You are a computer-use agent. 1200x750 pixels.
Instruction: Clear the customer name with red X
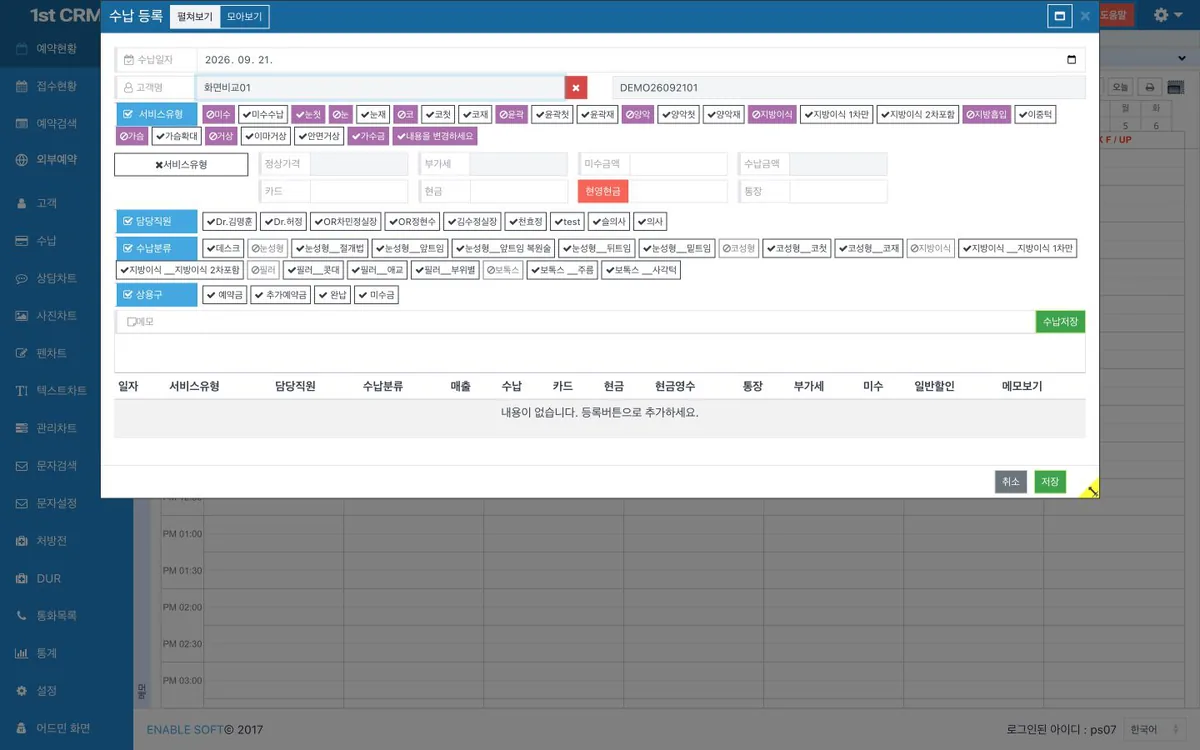(576, 88)
